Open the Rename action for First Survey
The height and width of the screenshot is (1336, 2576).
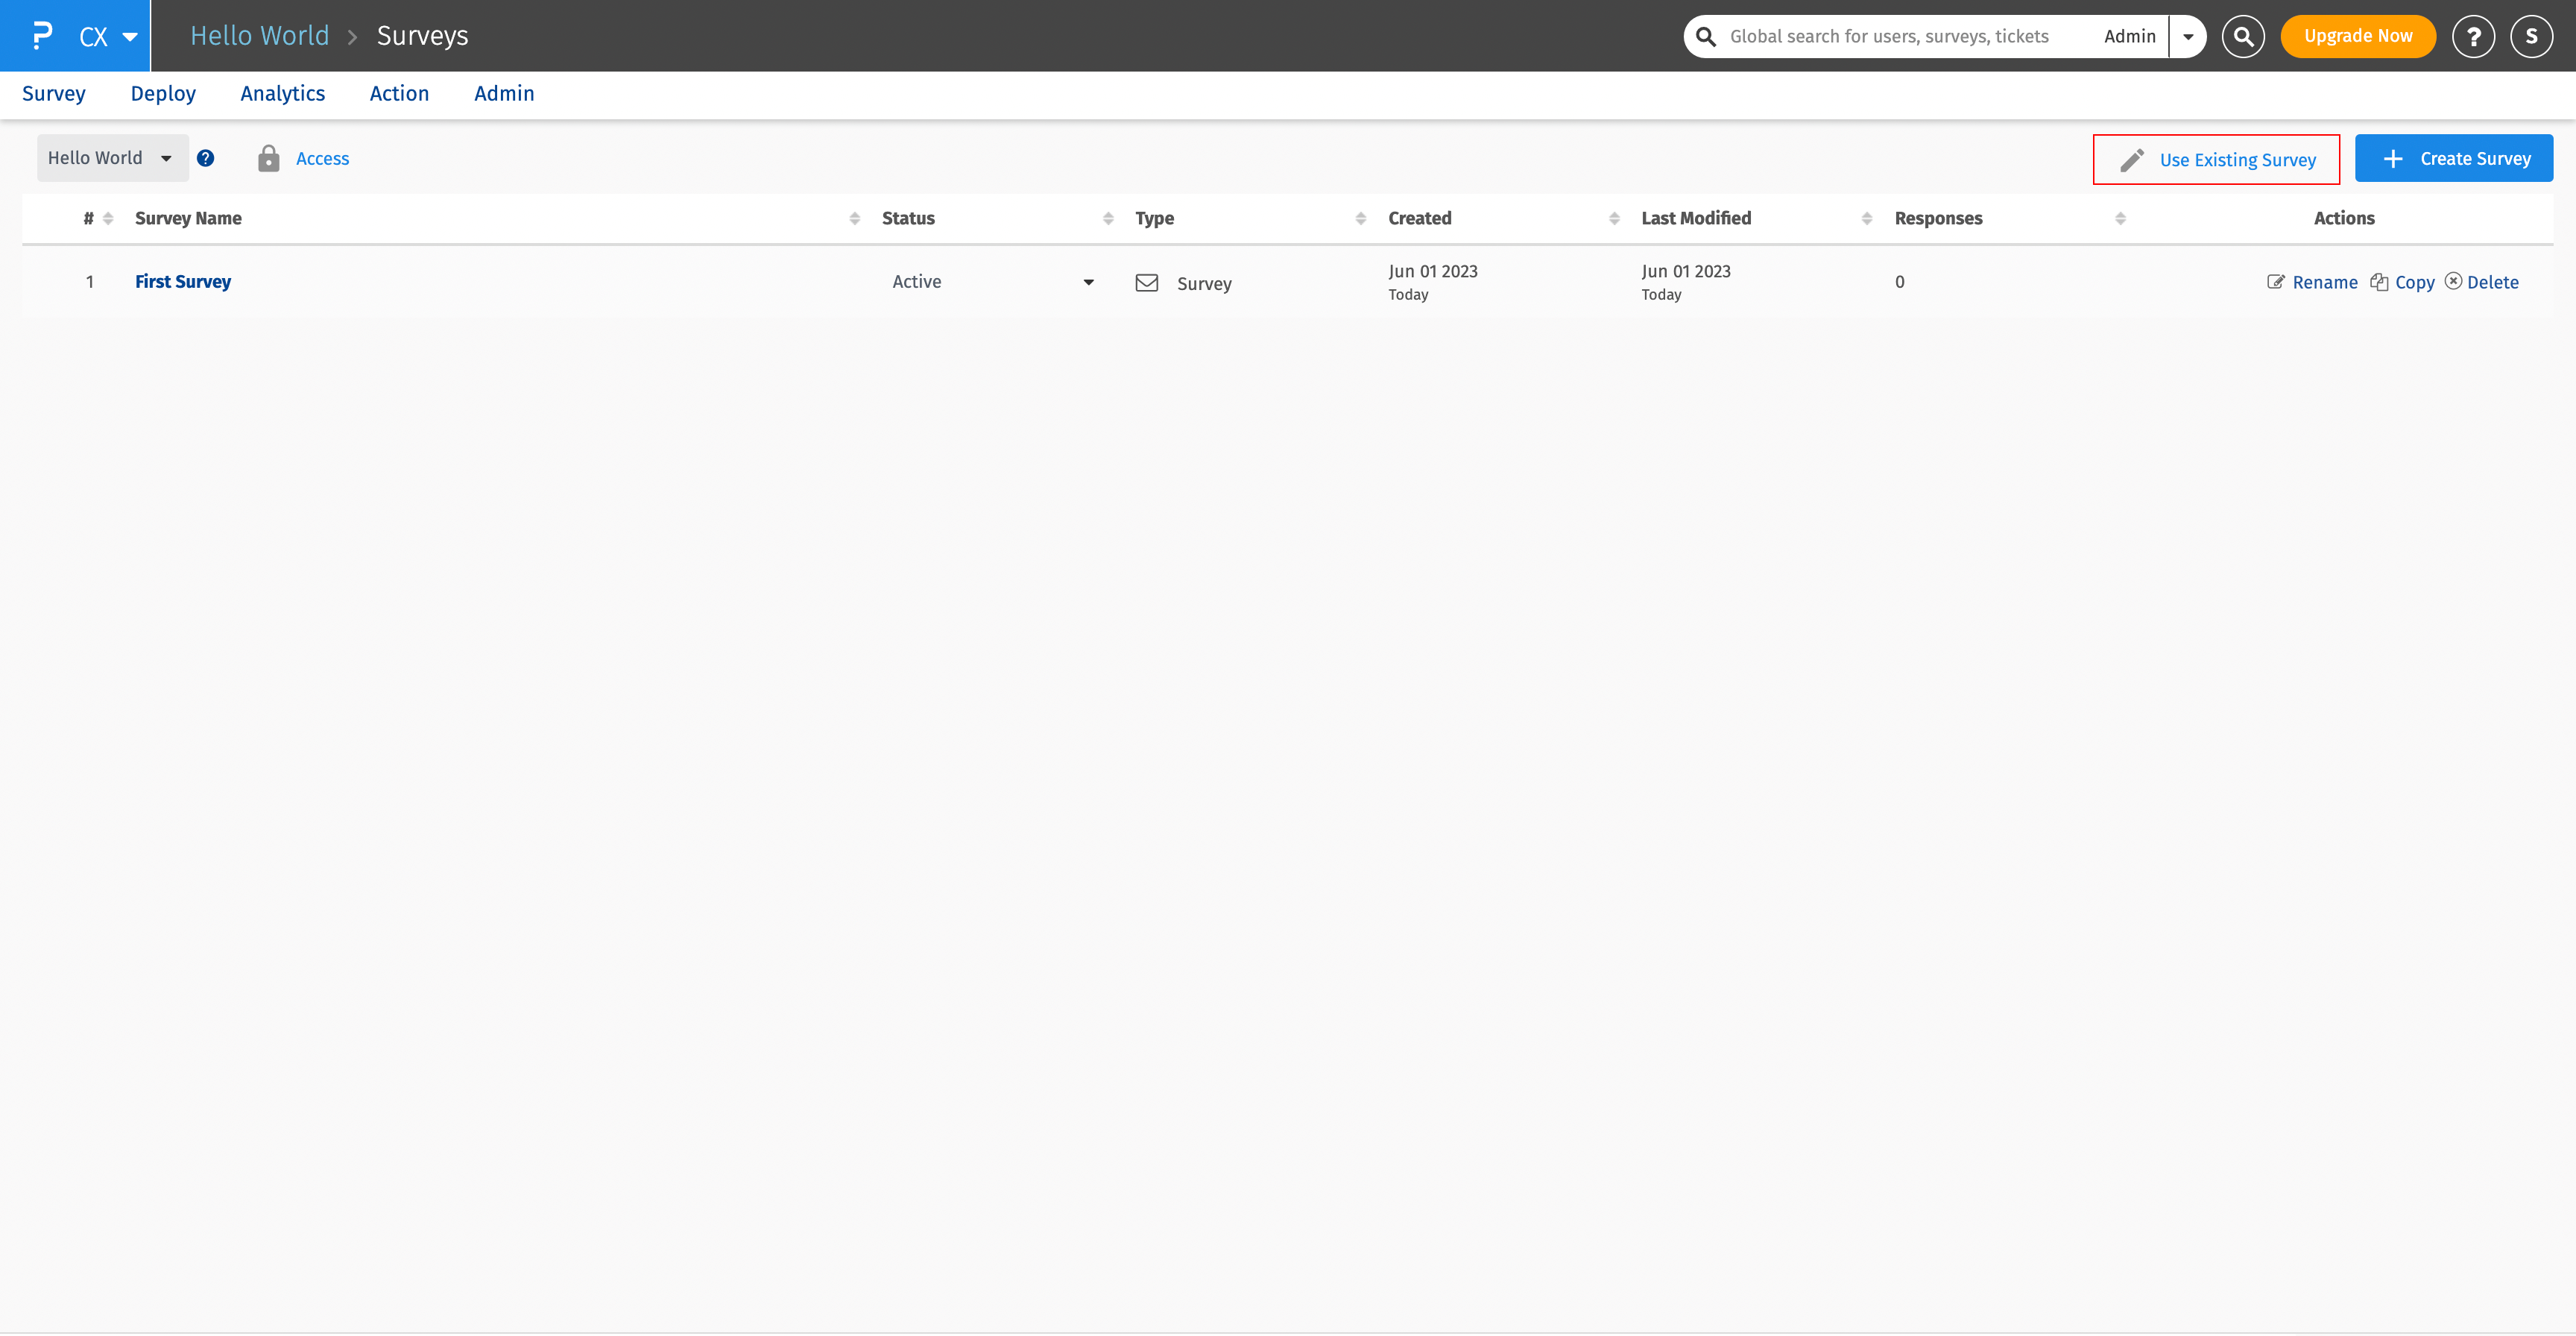point(2314,282)
